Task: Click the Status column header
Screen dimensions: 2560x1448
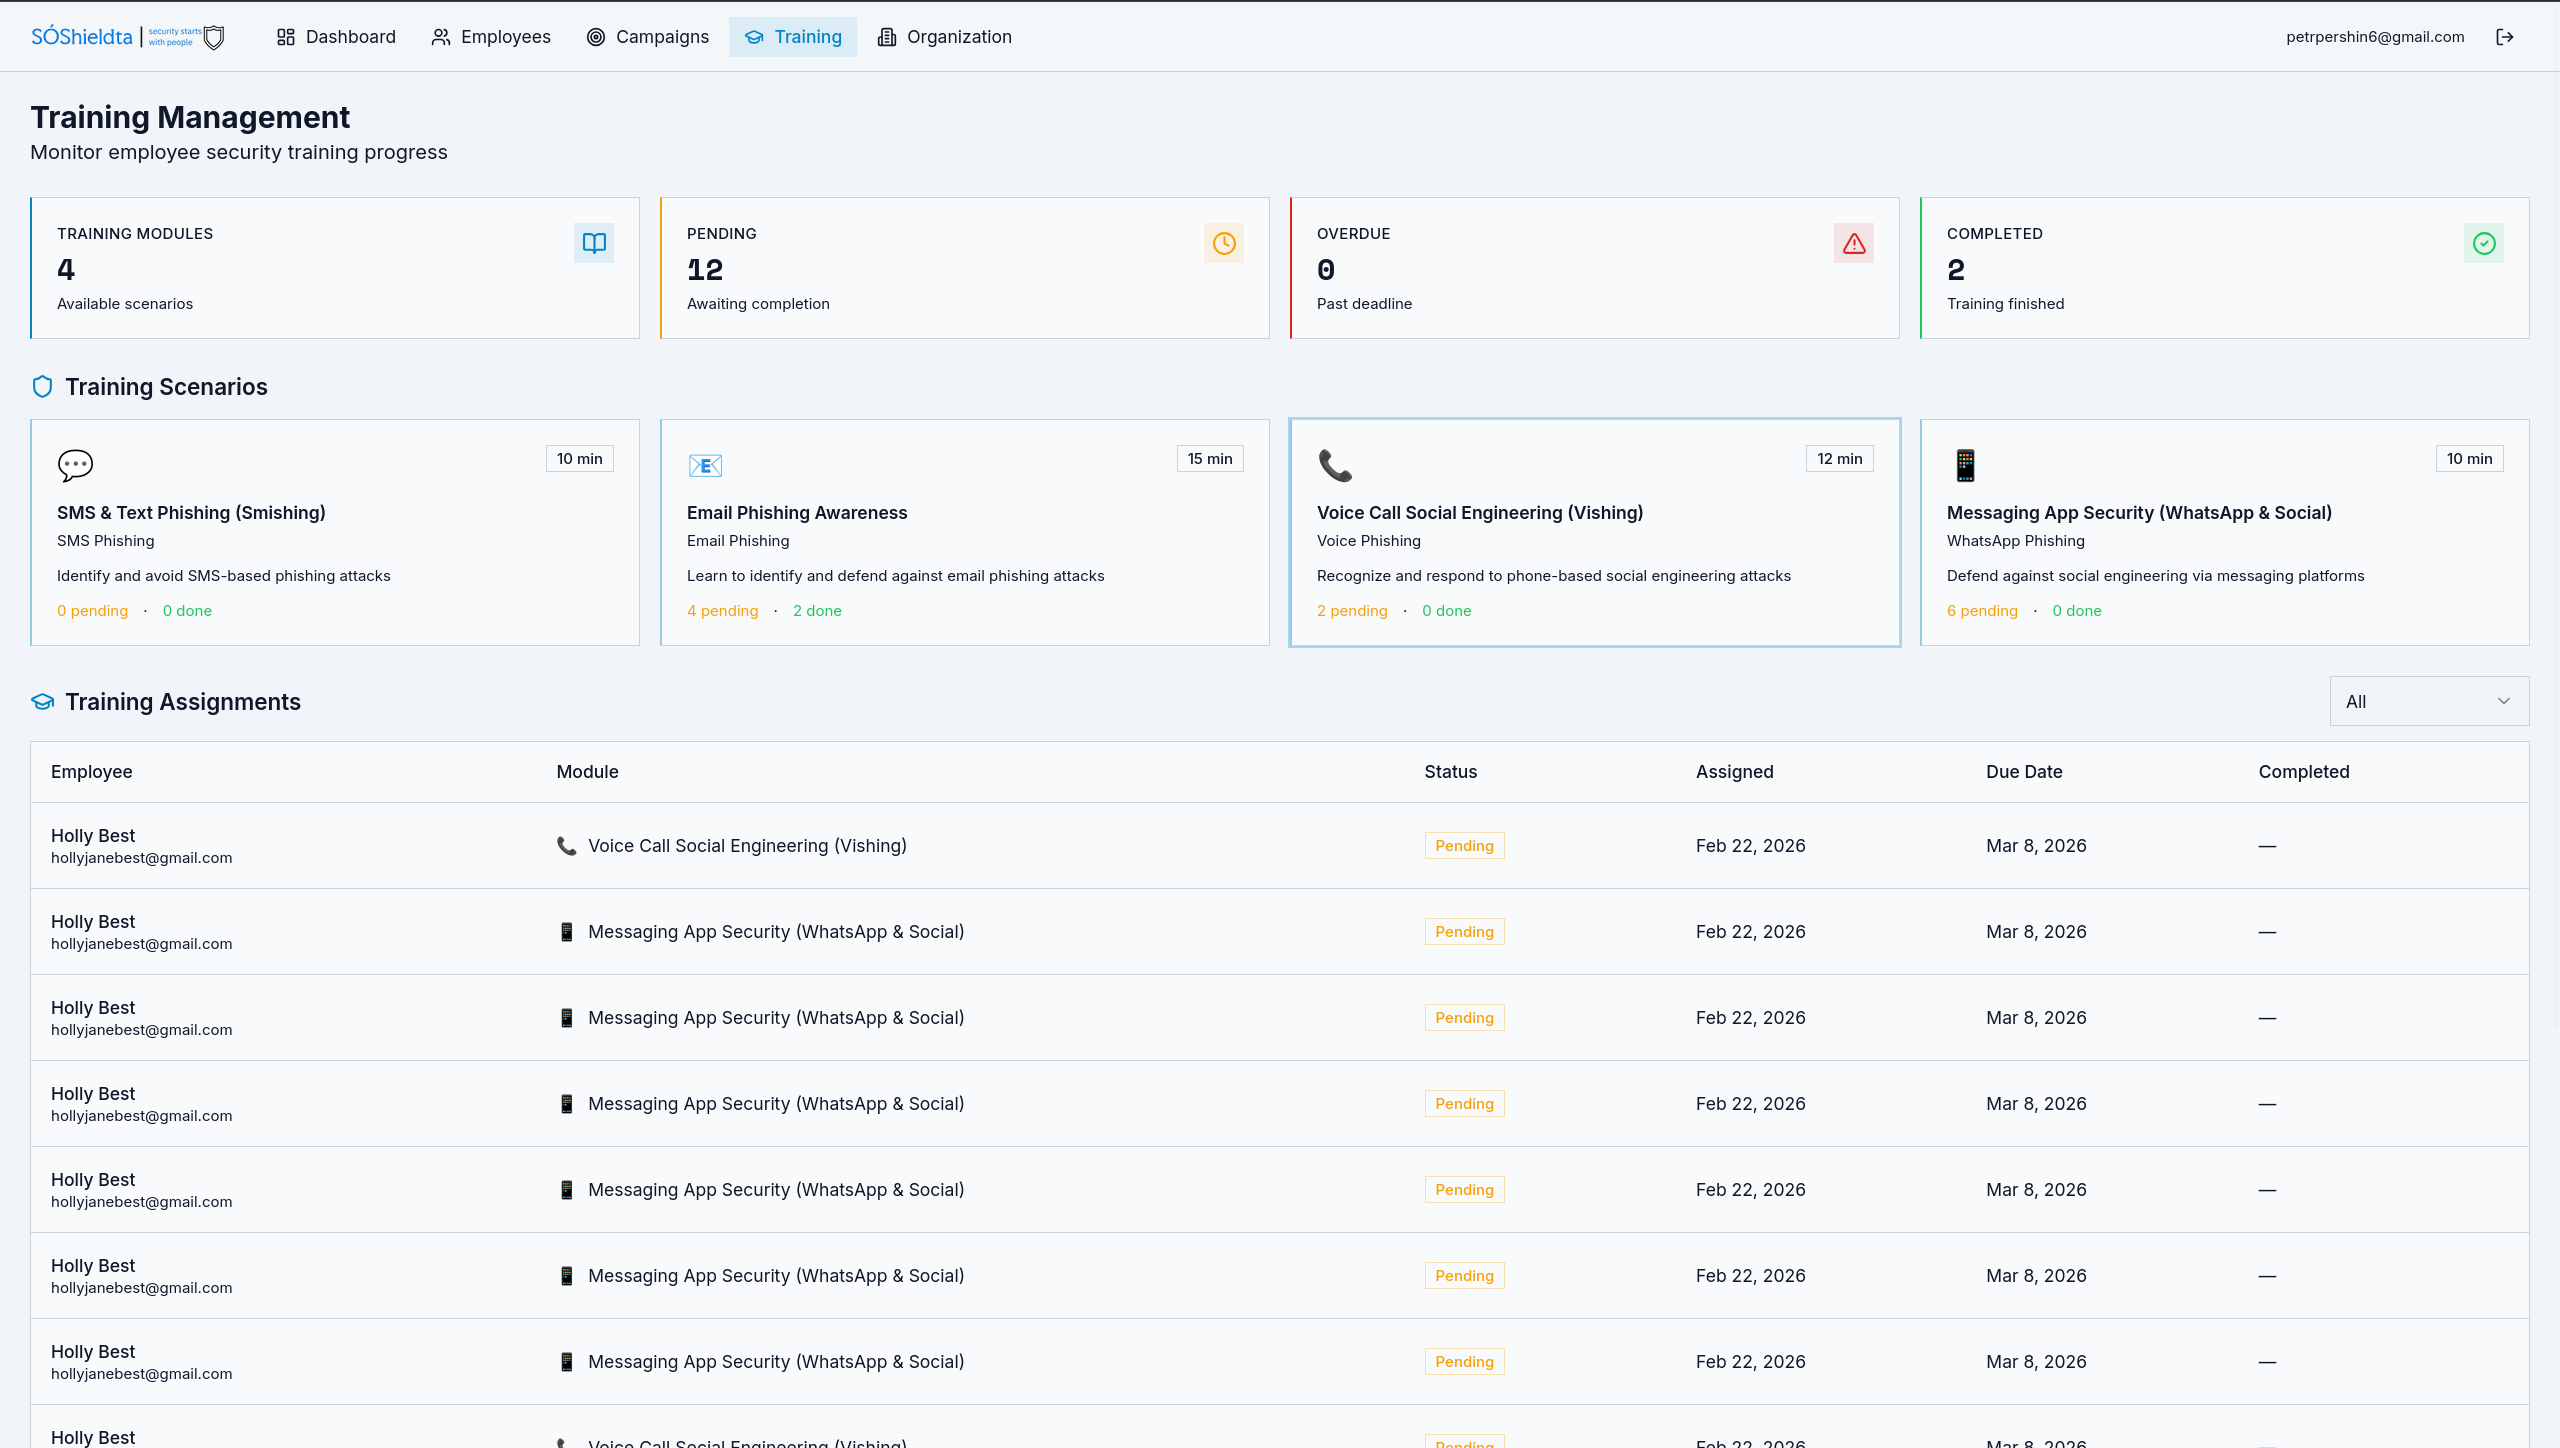Action: click(1450, 772)
